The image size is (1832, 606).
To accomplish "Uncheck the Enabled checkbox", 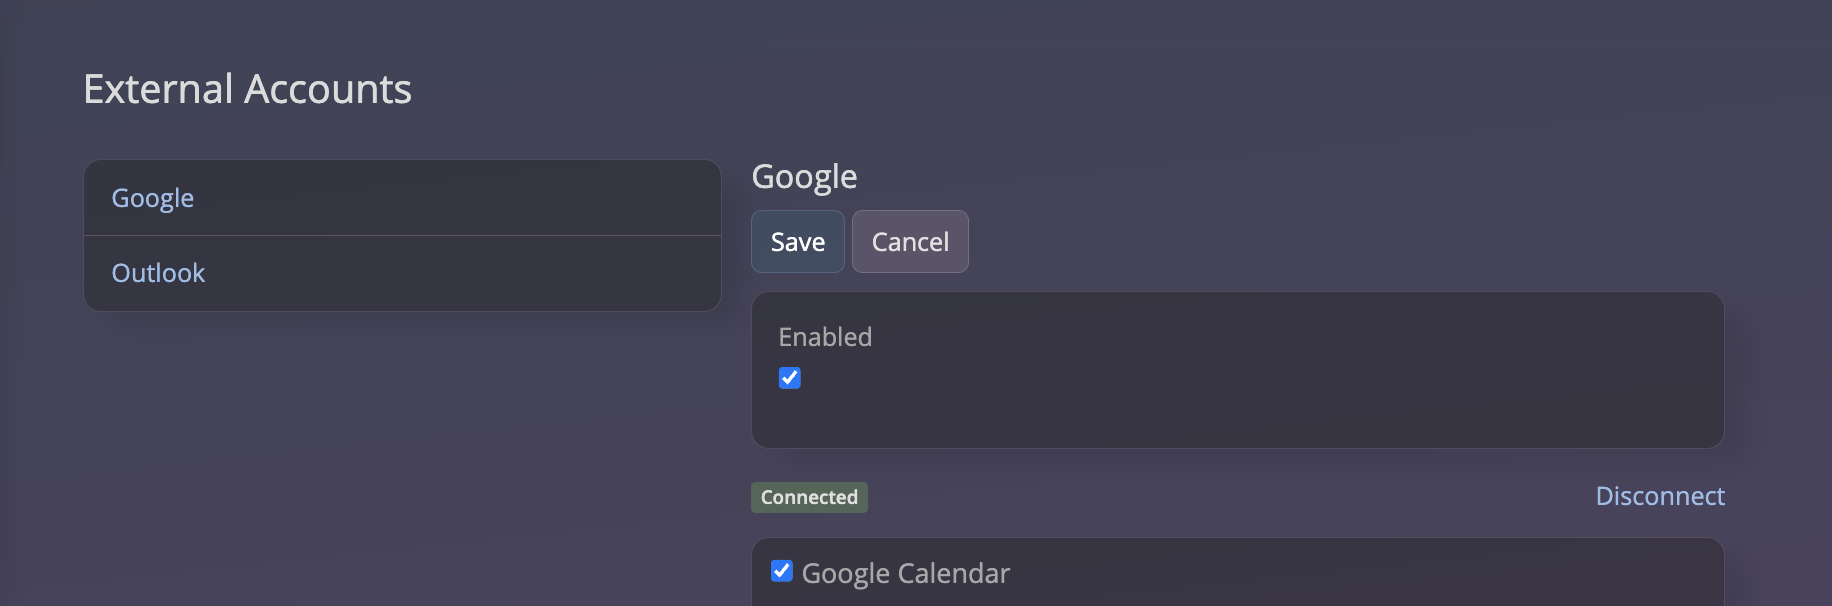I will [x=790, y=378].
